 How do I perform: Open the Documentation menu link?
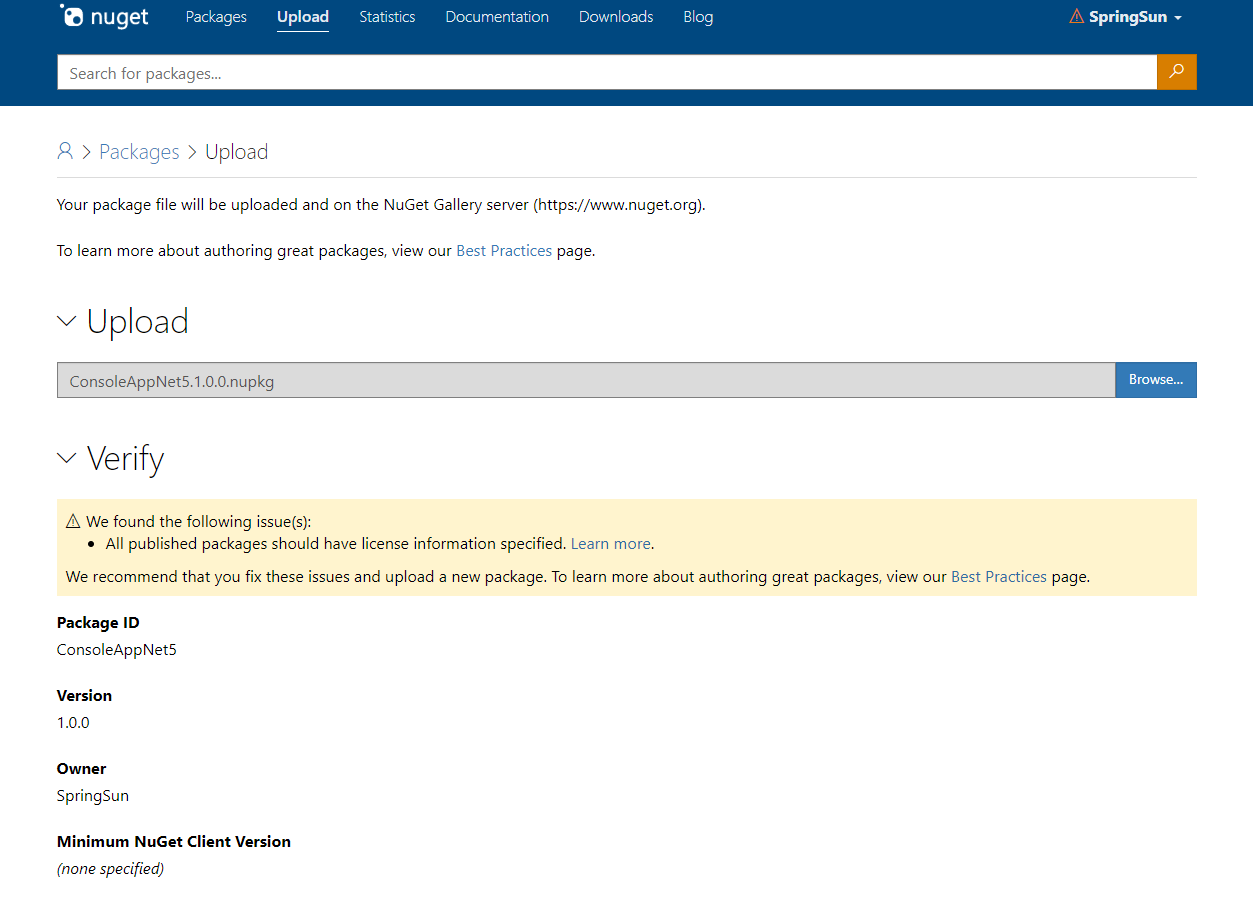[x=497, y=17]
